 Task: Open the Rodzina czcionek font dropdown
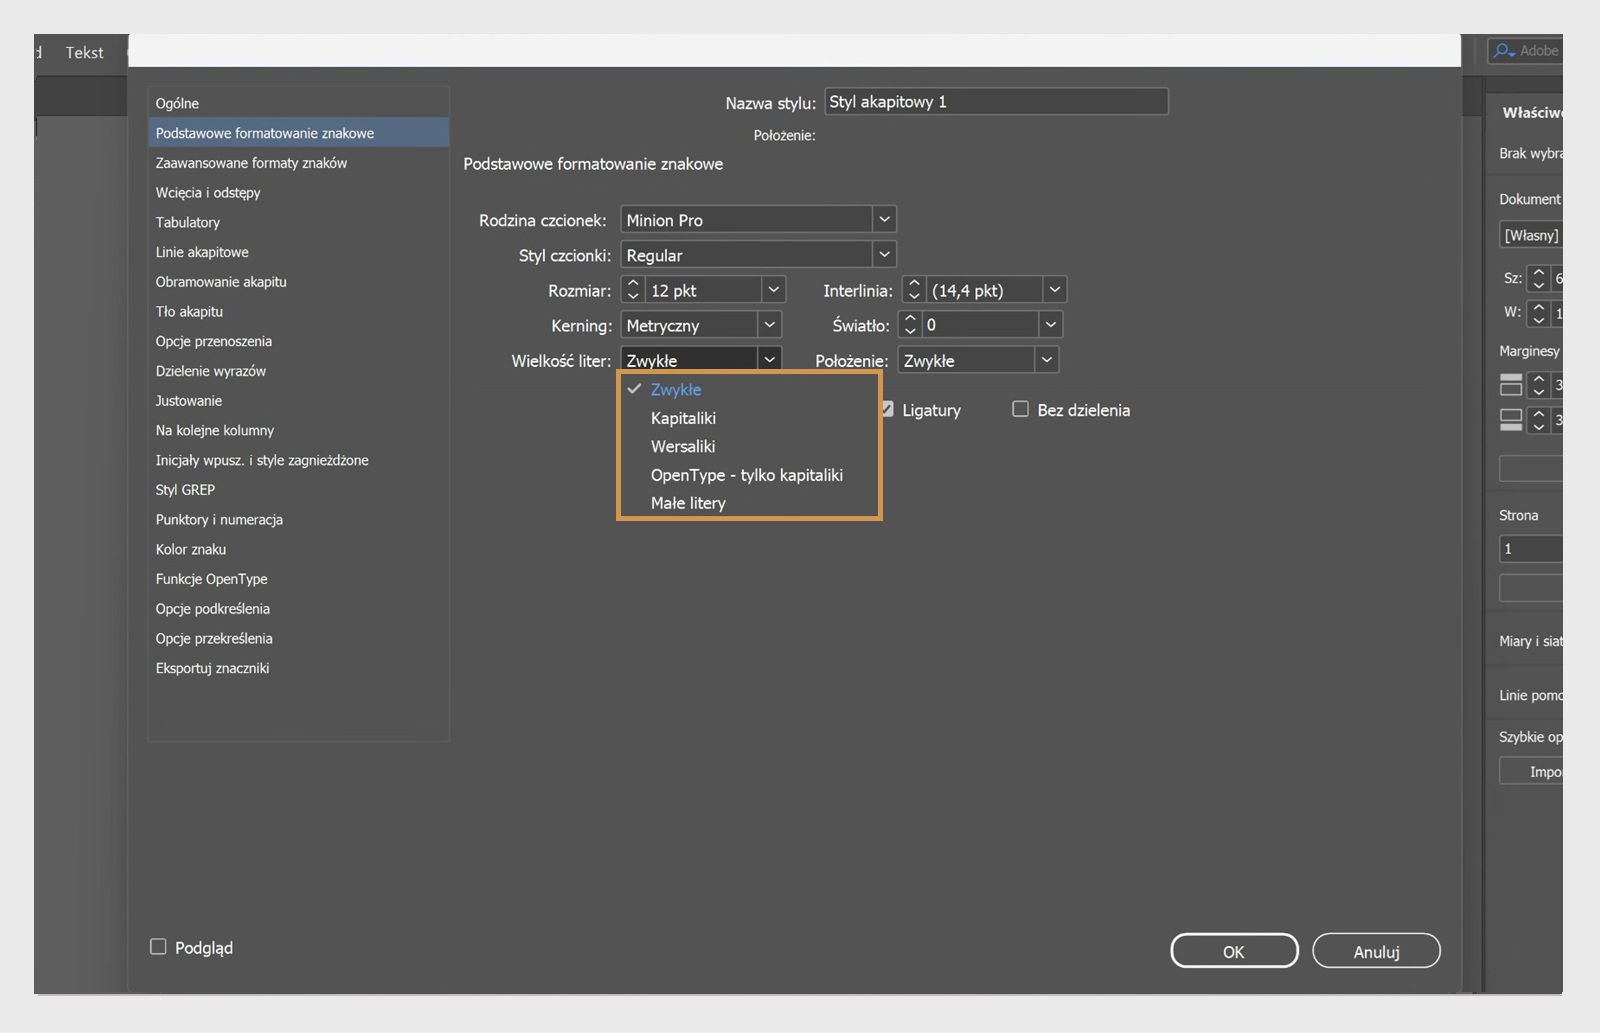883,219
